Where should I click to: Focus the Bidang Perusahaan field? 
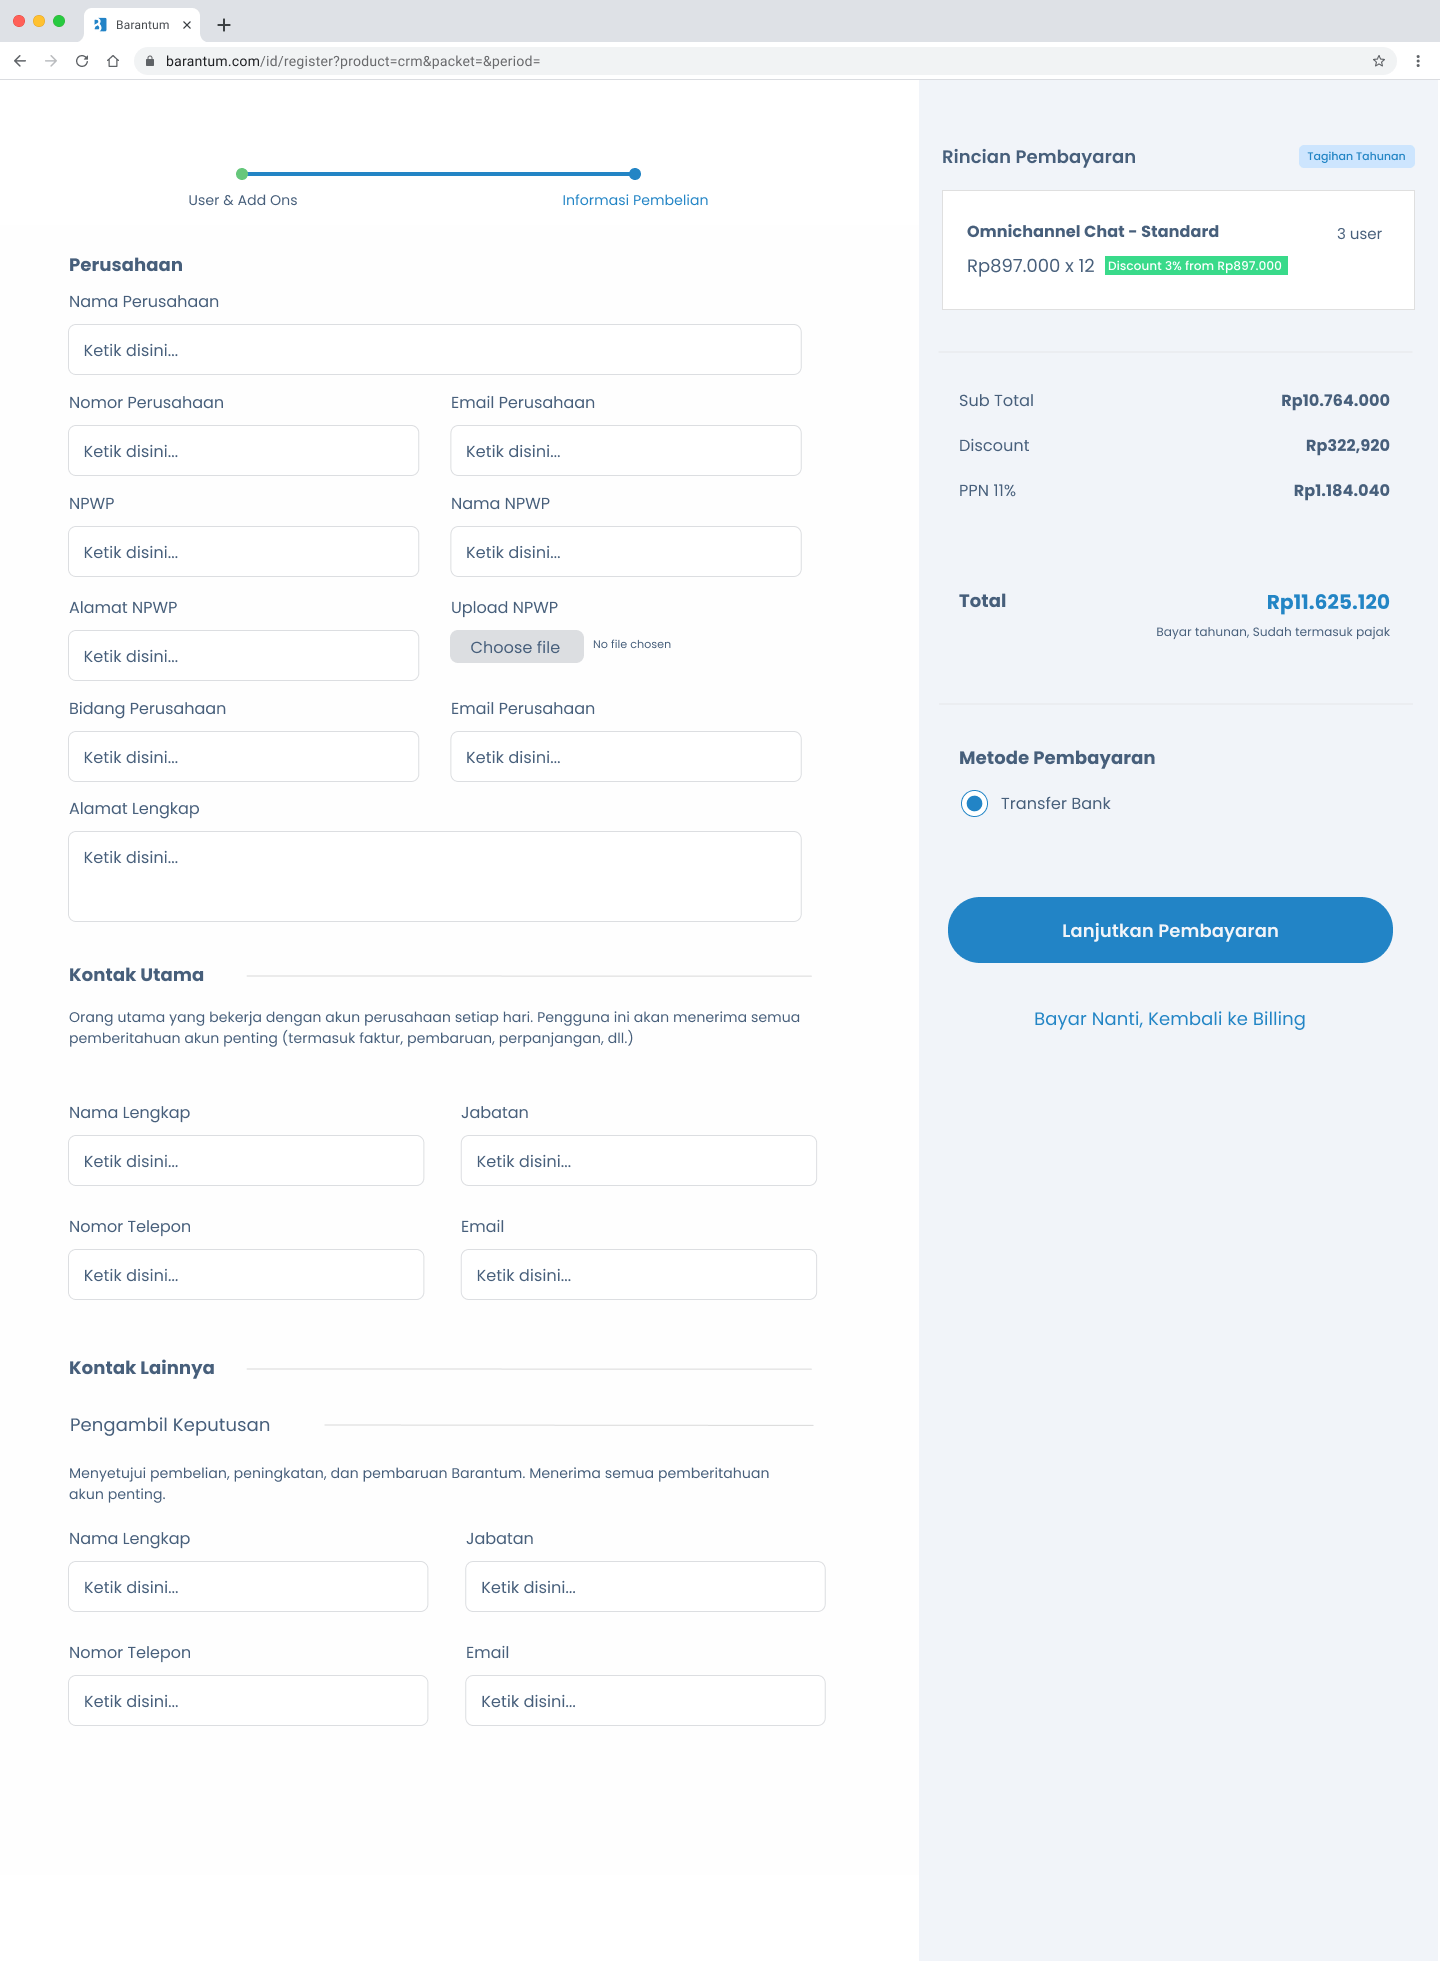pos(244,757)
